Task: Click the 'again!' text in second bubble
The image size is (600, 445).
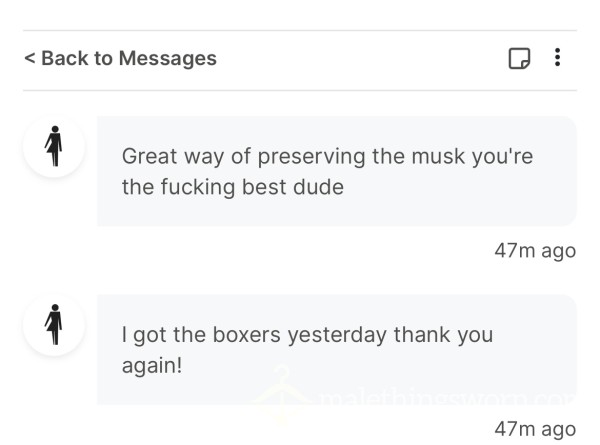Action: point(152,366)
